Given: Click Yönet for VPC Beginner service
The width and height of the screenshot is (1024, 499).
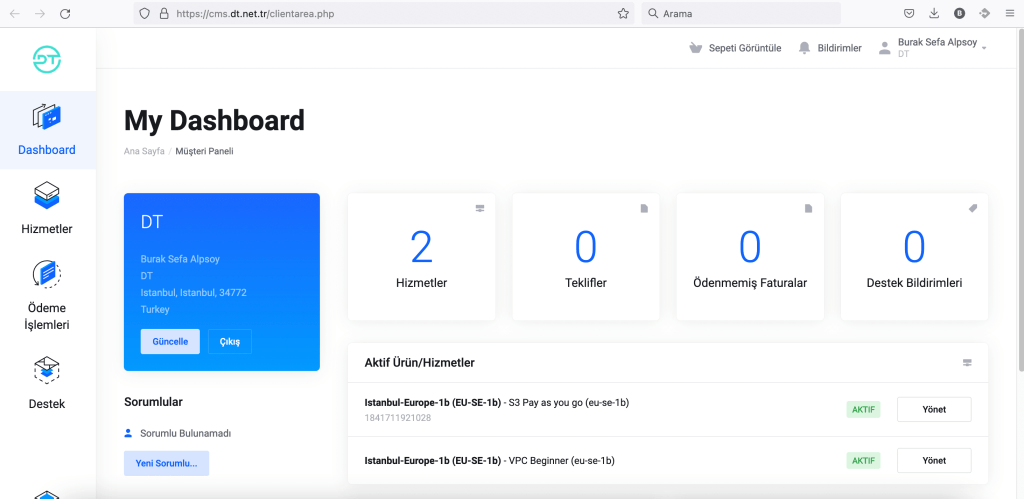Looking at the screenshot, I should pos(933,460).
